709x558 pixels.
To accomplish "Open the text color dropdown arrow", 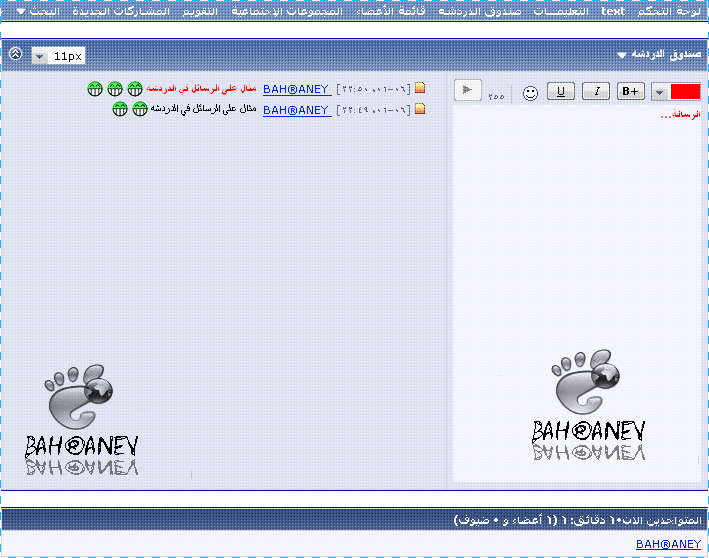I will [x=660, y=91].
